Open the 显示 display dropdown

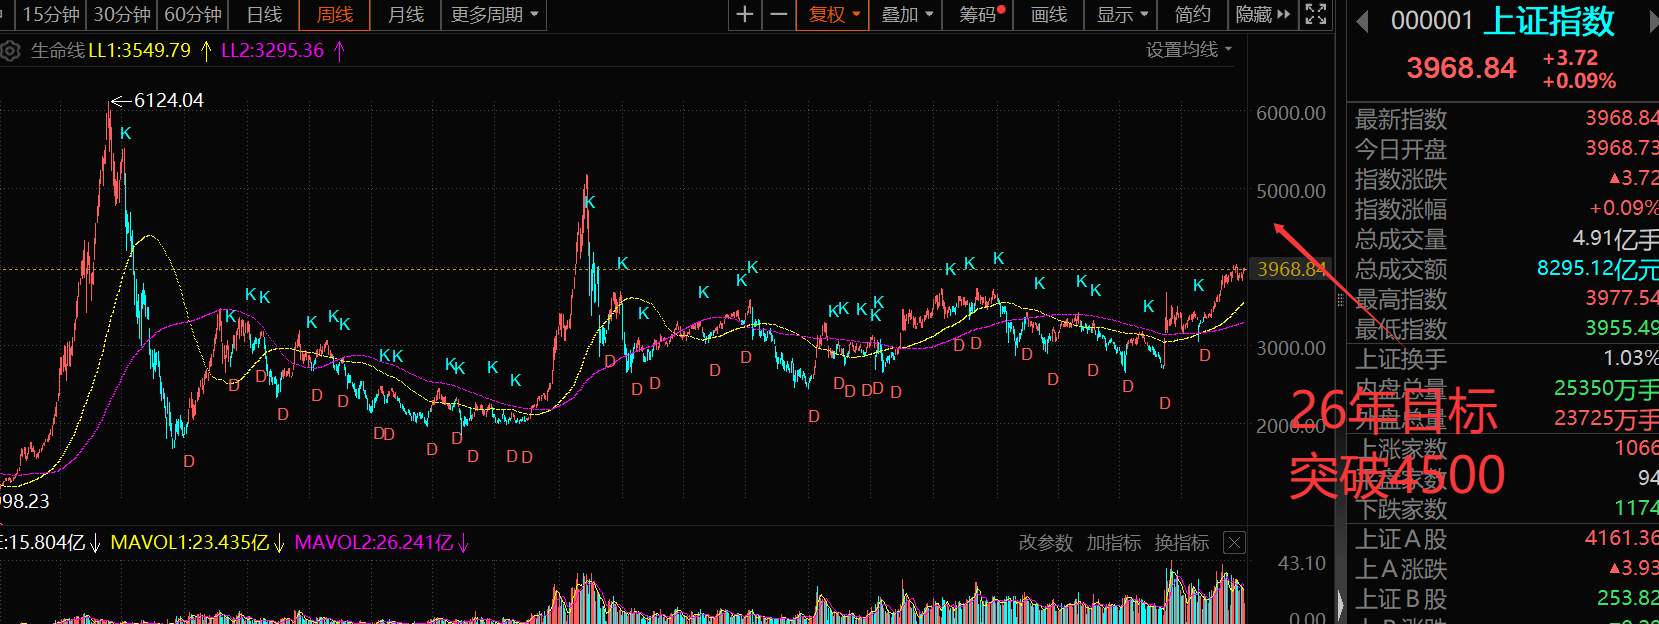pyautogui.click(x=1122, y=14)
